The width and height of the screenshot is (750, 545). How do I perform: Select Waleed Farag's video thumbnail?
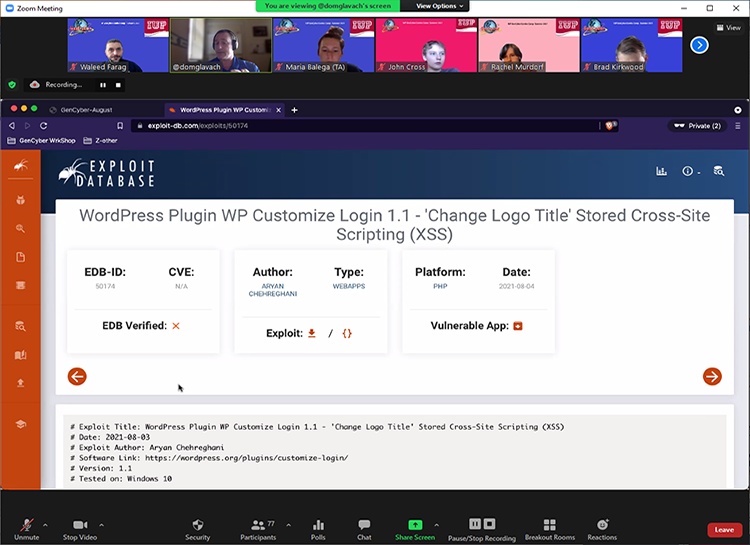pos(118,45)
